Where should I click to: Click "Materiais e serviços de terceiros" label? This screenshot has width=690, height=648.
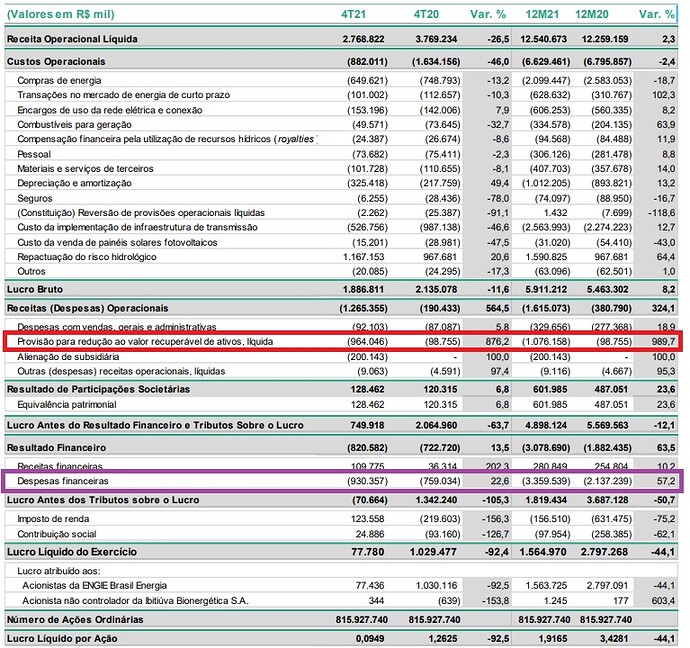coord(85,168)
